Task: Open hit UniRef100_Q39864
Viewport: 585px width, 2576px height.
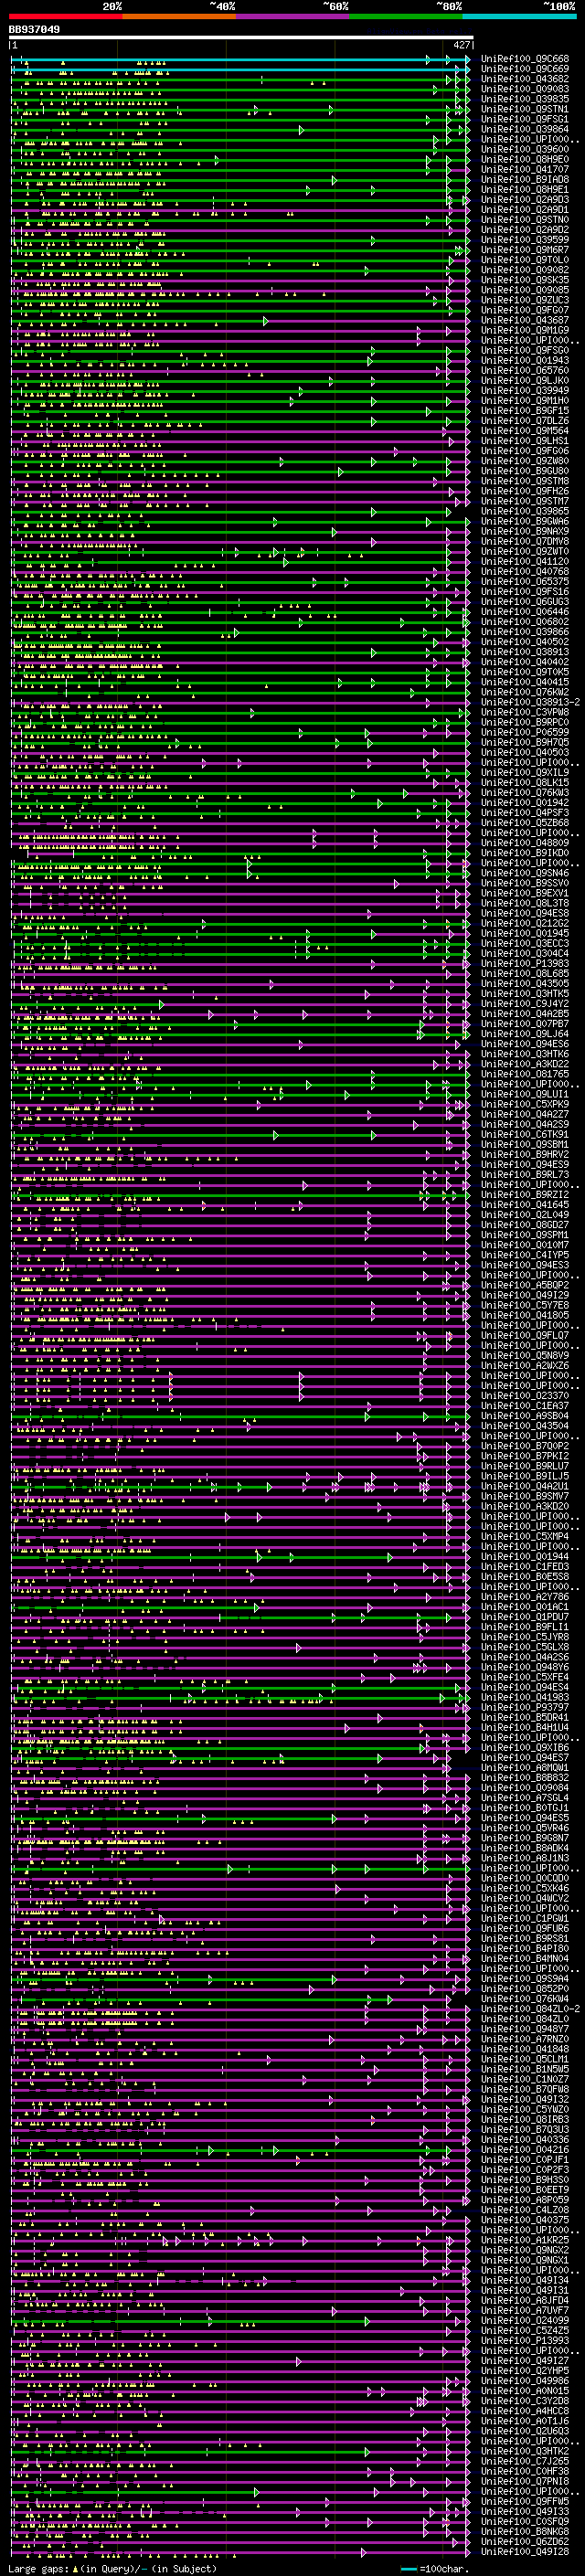Action: (x=524, y=129)
